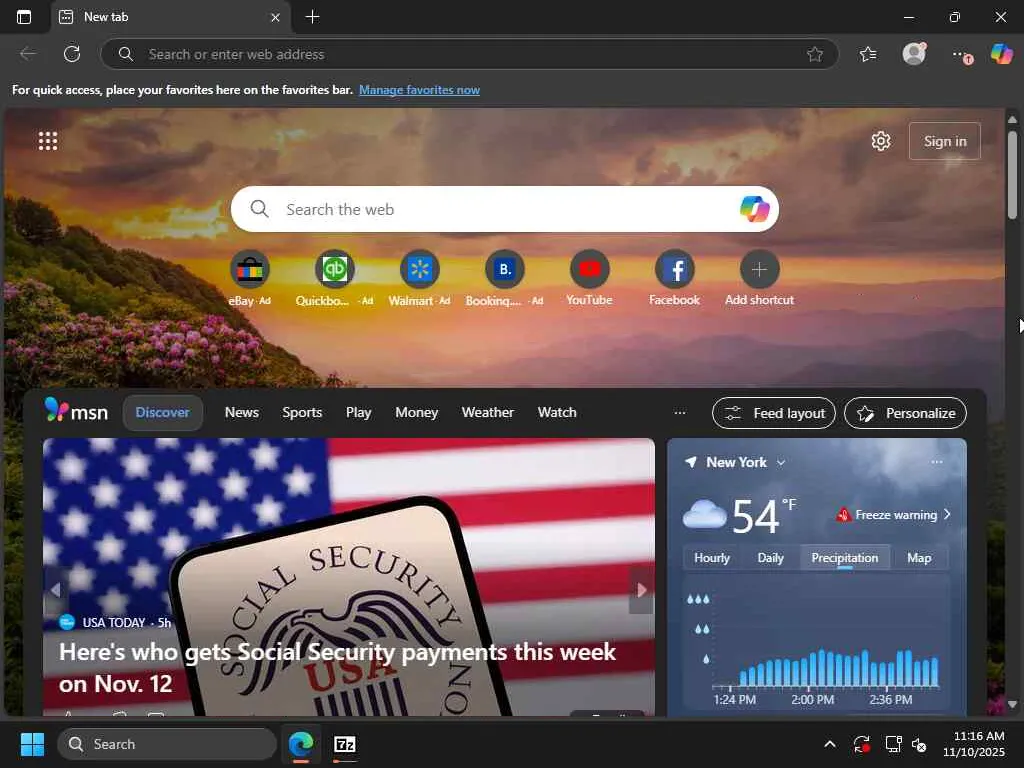Screen dimensions: 1024x768
Task: Expand the New York location dropdown
Action: (781, 462)
